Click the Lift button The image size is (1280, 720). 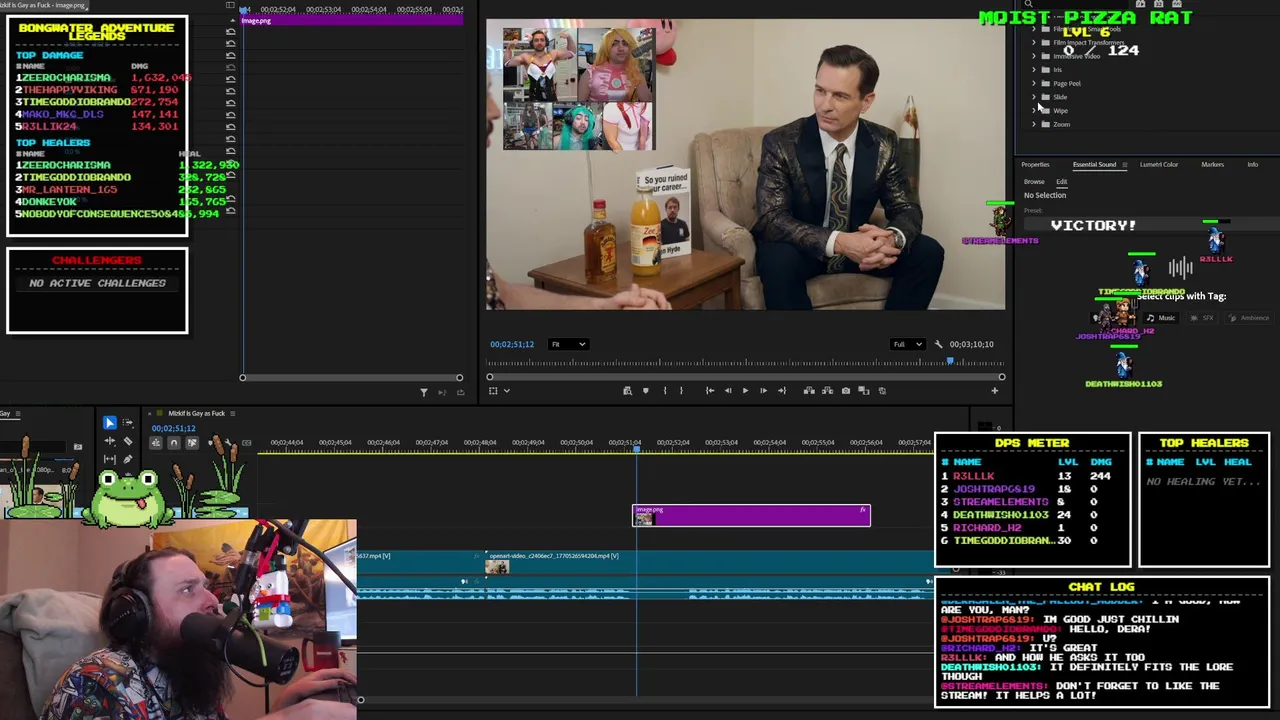pyautogui.click(x=809, y=391)
